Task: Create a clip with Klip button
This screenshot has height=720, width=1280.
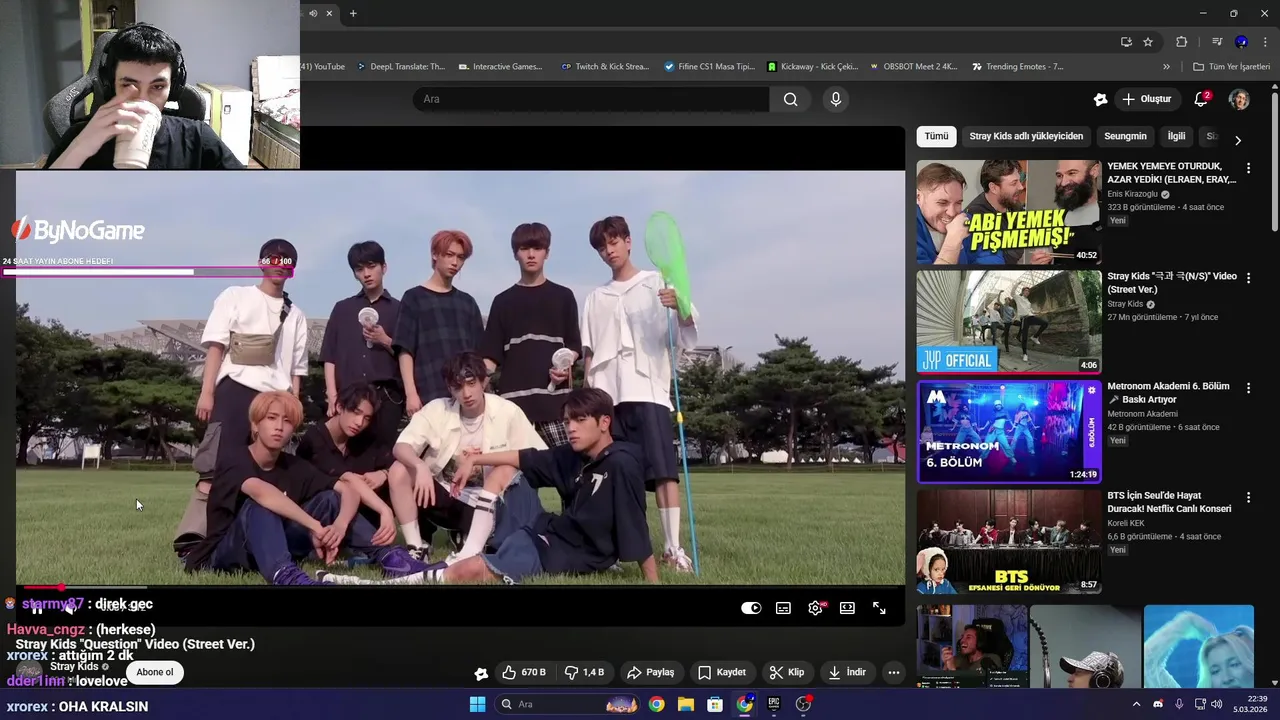Action: tap(787, 672)
